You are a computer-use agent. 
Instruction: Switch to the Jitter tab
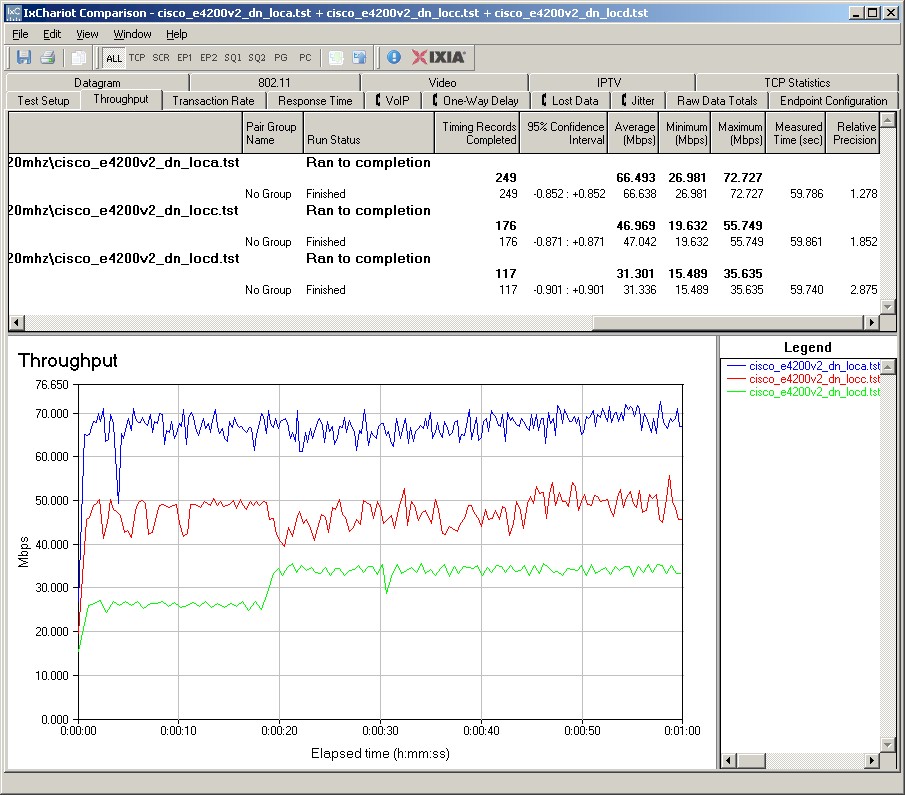pyautogui.click(x=638, y=100)
